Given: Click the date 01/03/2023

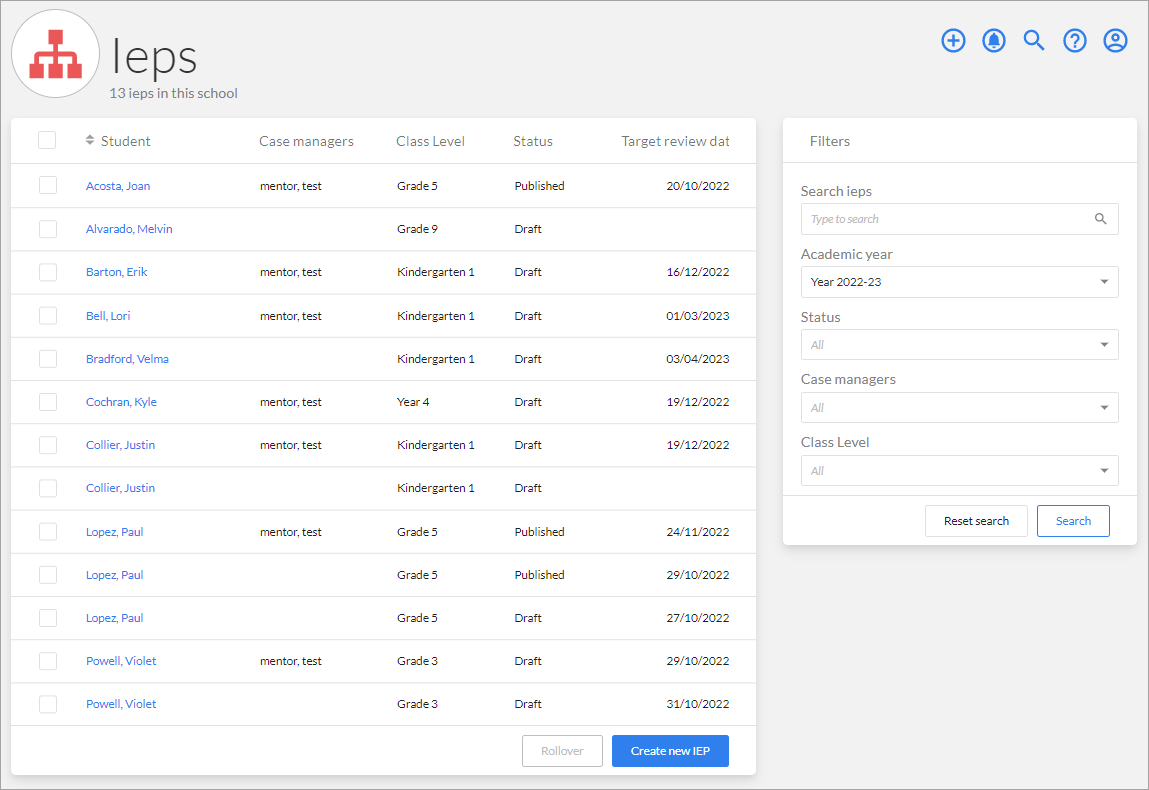Looking at the screenshot, I should click(698, 316).
